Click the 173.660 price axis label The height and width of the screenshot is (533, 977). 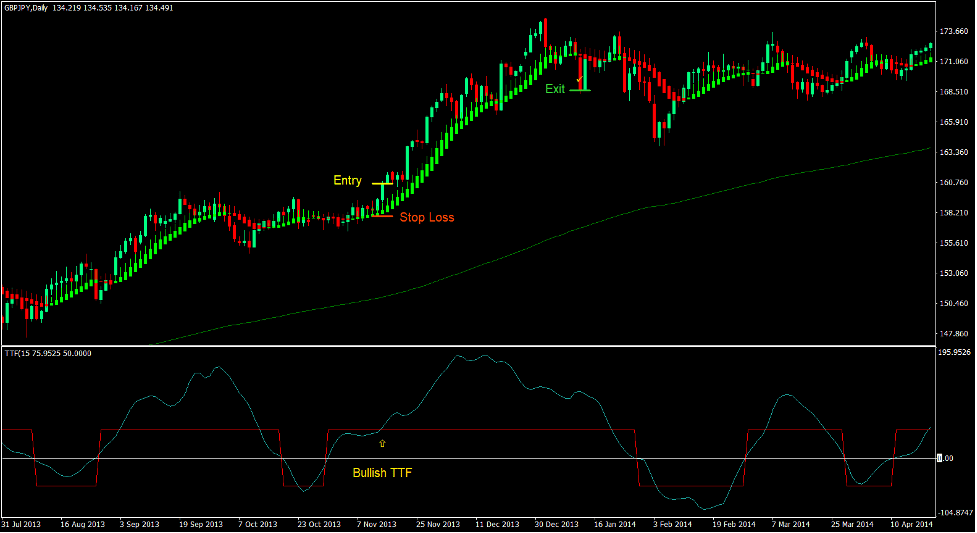[x=954, y=31]
